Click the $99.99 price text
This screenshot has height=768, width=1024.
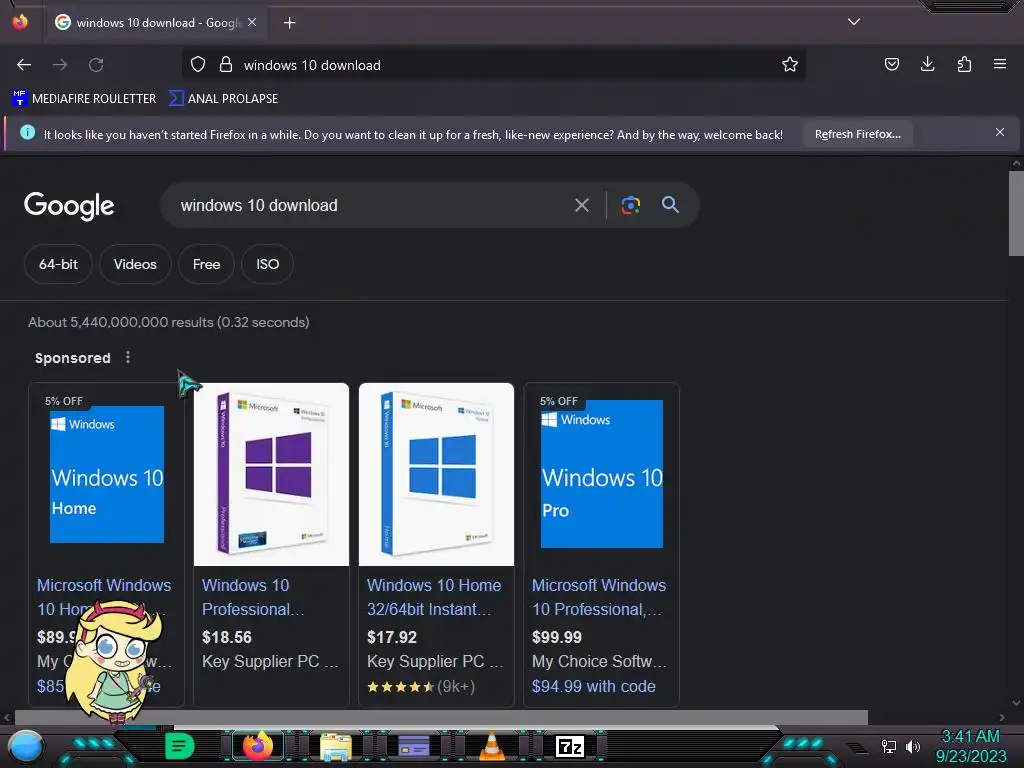pyautogui.click(x=557, y=637)
